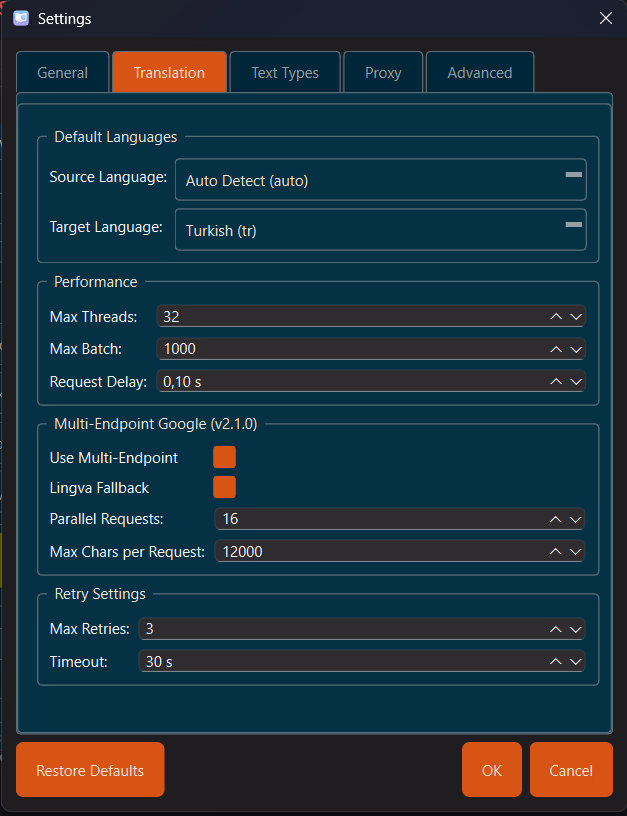Increase Parallel Requests with up arrow

556,519
